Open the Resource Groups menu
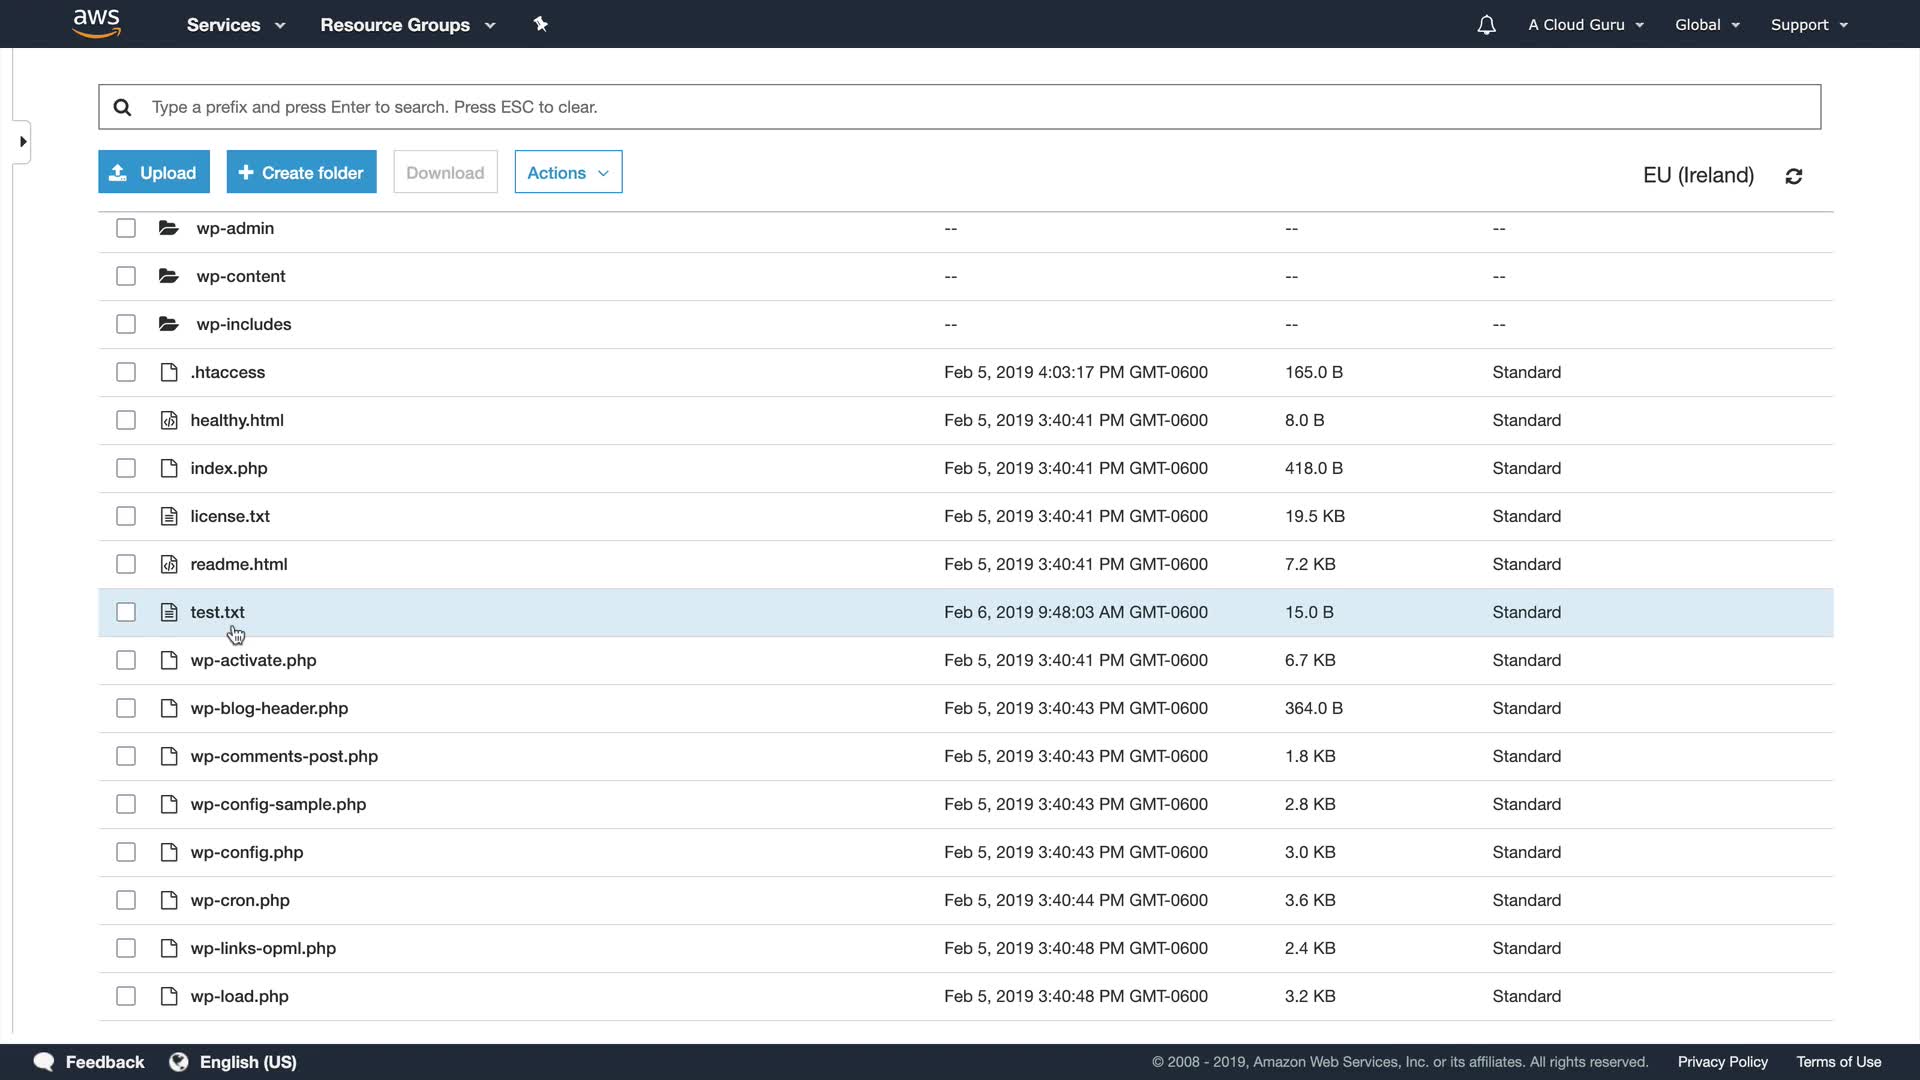1920x1080 pixels. tap(407, 25)
